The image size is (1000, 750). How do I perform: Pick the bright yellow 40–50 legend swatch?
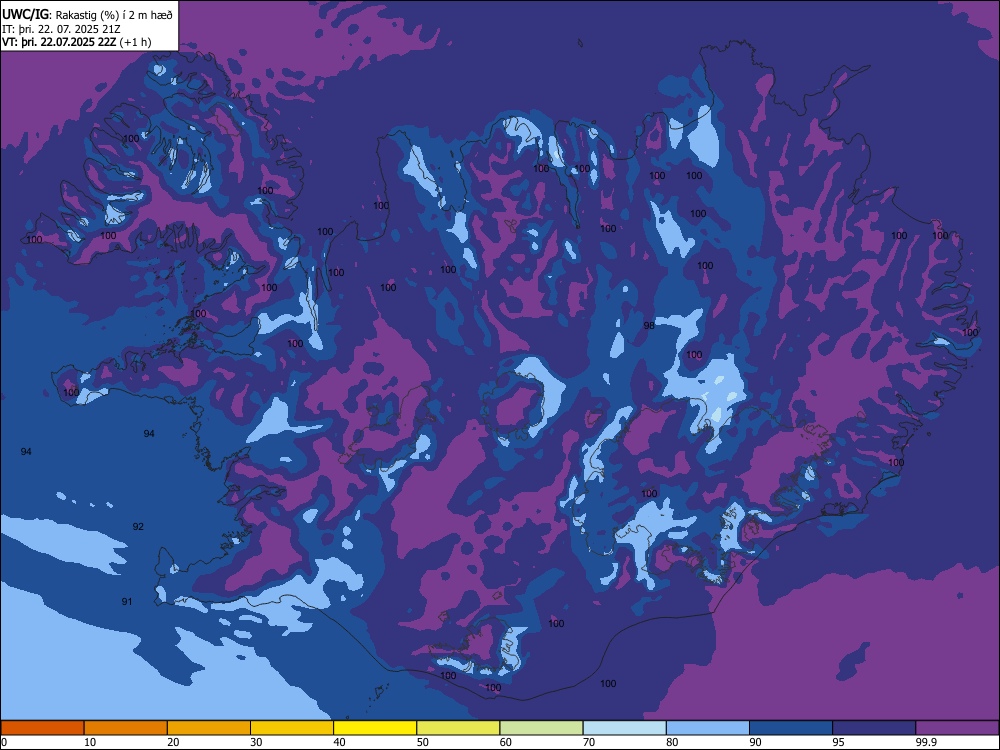click(x=375, y=728)
